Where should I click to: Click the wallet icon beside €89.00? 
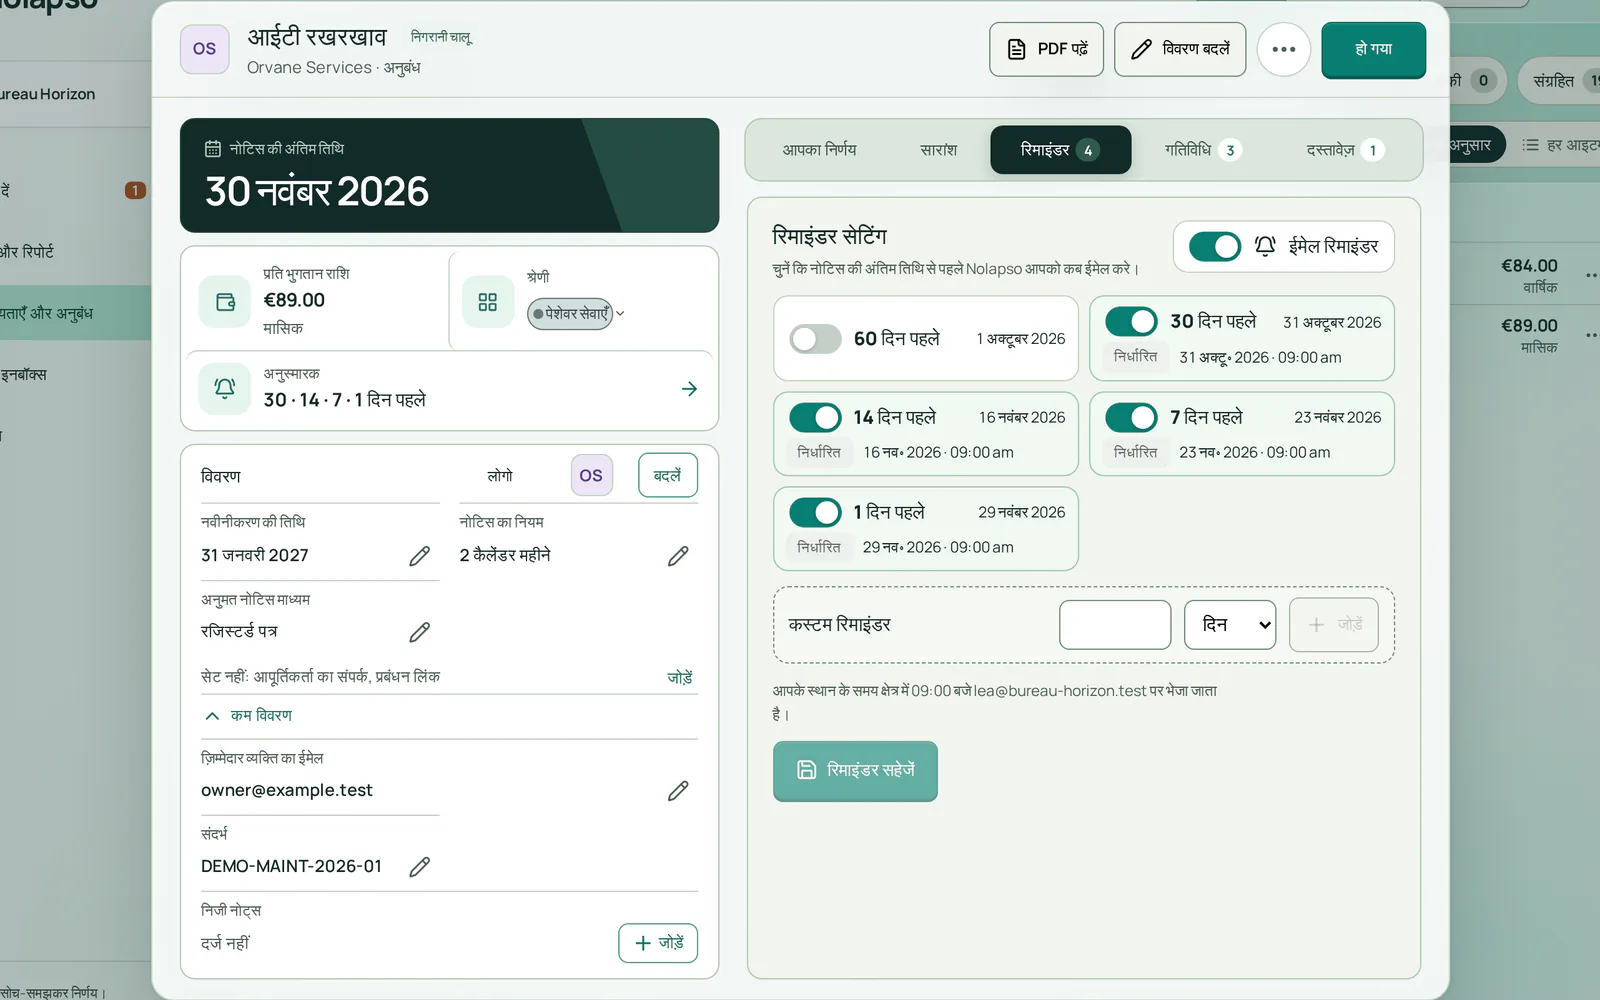click(225, 302)
